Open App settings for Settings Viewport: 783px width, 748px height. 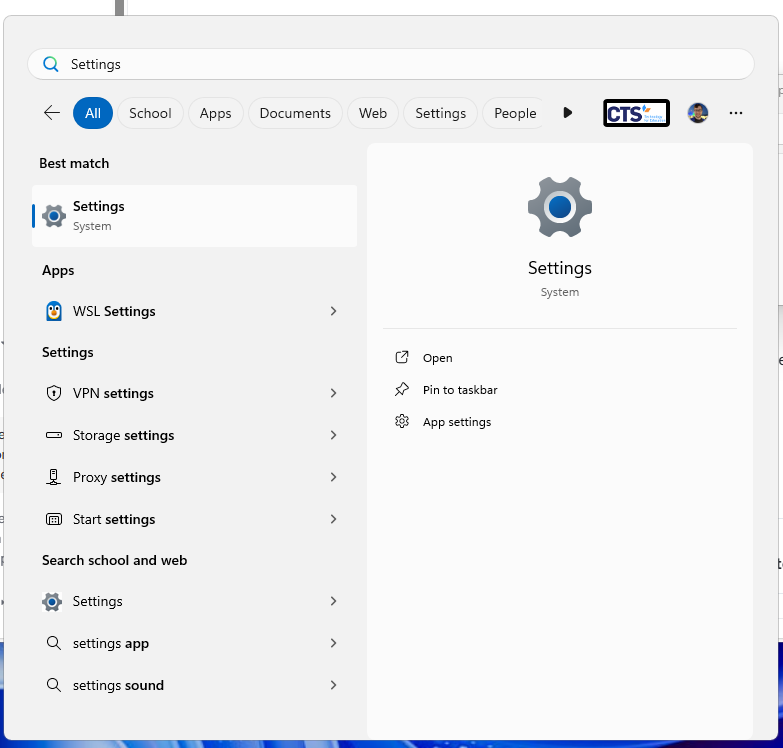(x=456, y=422)
